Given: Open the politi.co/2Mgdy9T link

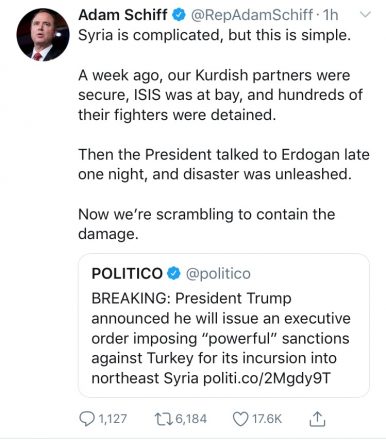Looking at the screenshot, I should tap(267, 378).
